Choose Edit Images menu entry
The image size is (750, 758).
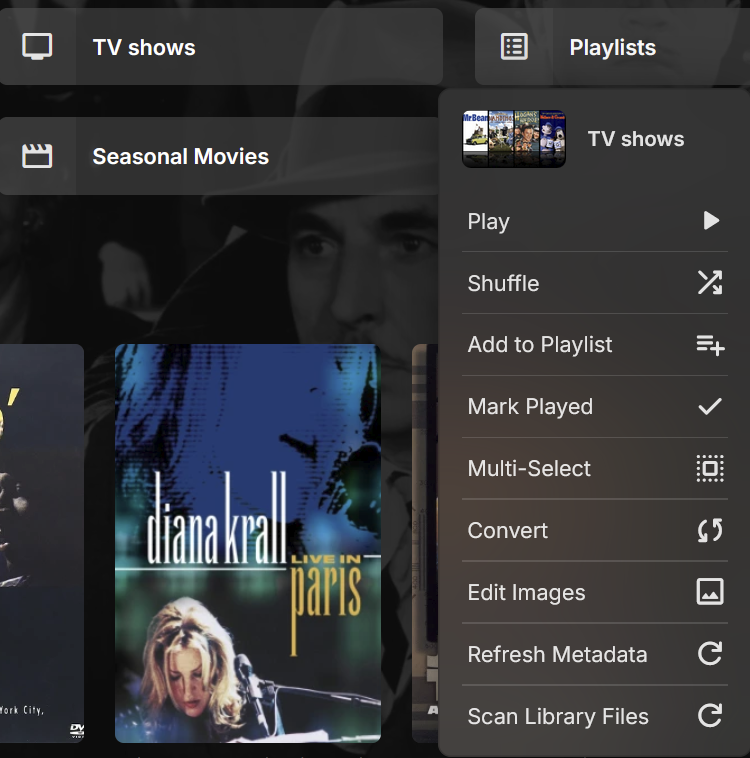[595, 592]
